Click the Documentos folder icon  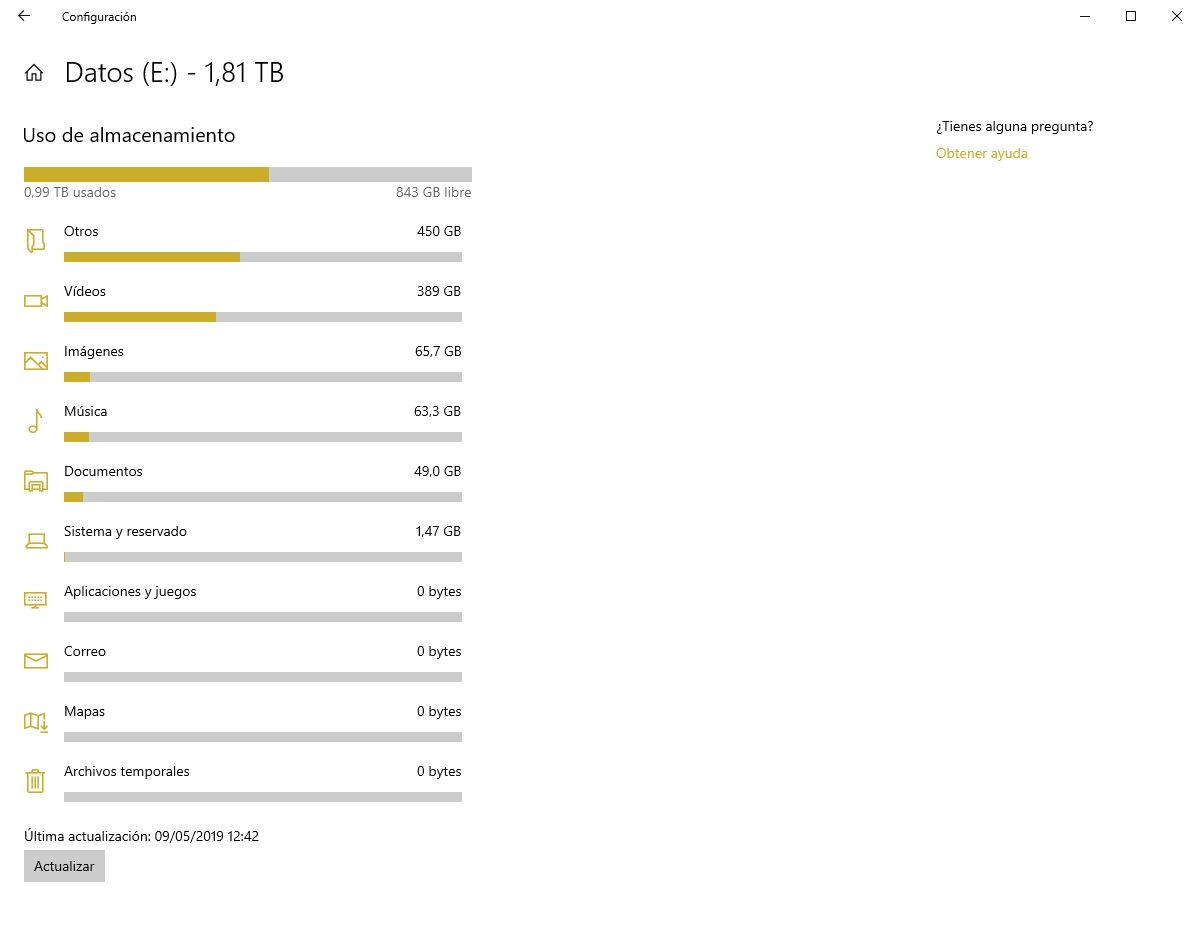click(x=36, y=481)
